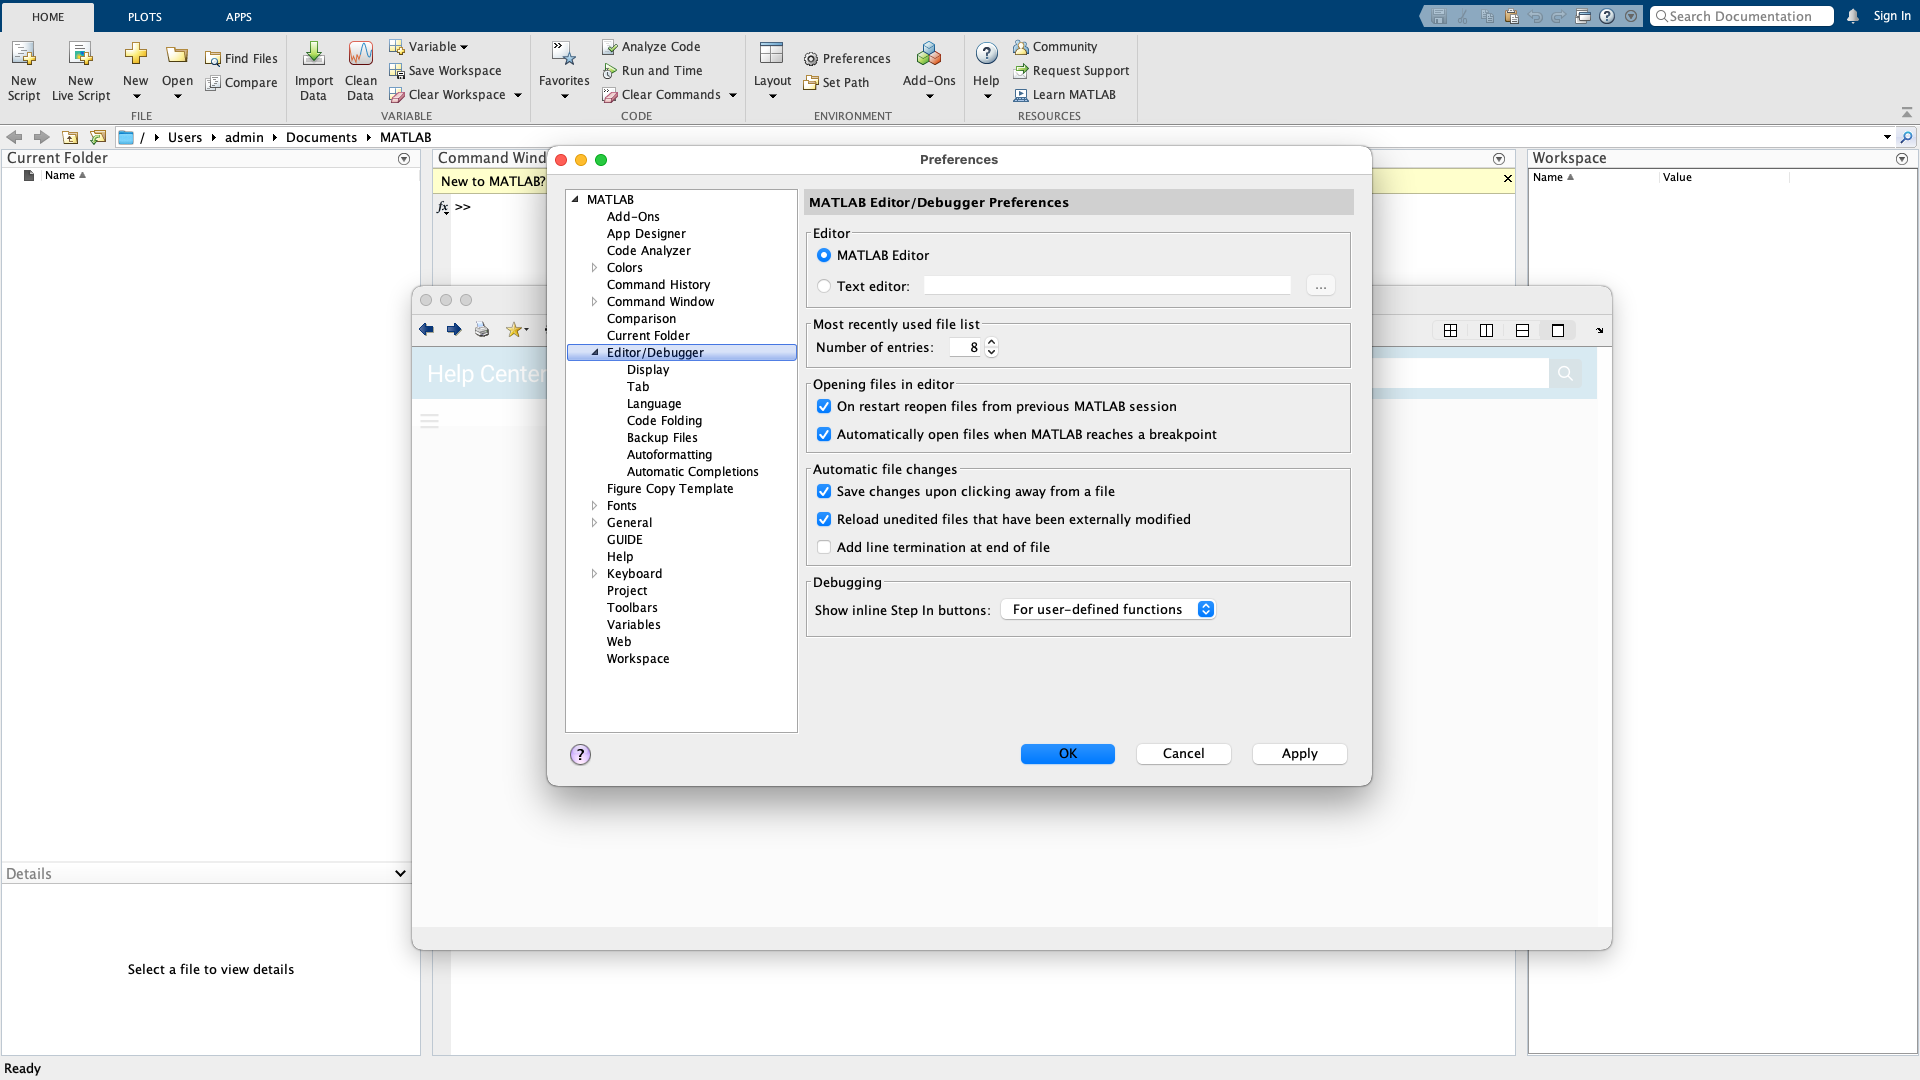Click Analyze Code in the toolstrip
1920x1080 pixels.
[651, 47]
